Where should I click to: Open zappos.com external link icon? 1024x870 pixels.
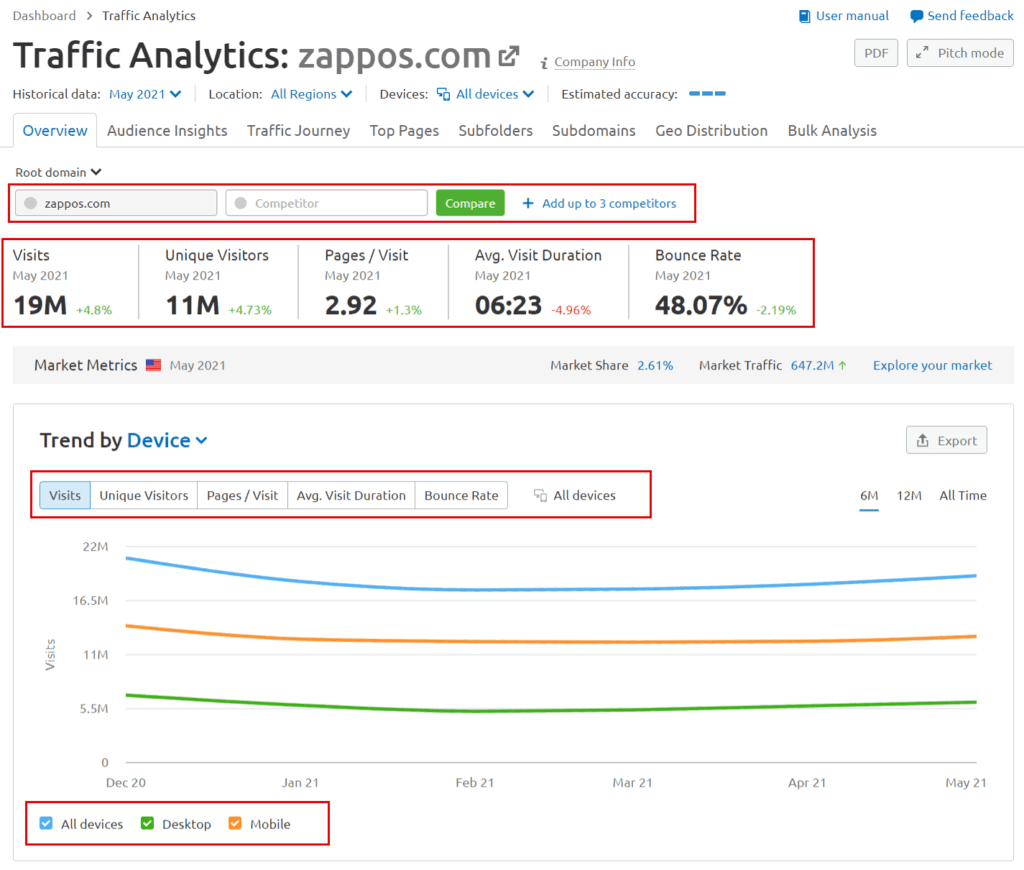click(x=509, y=56)
